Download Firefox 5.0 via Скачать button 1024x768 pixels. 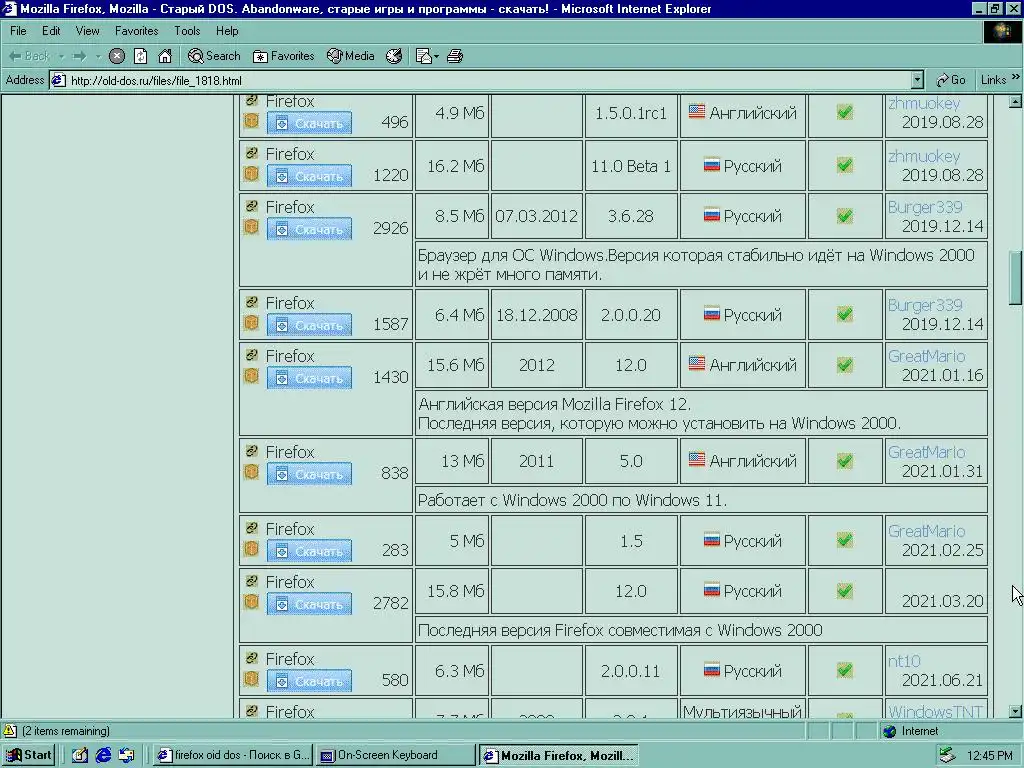click(x=310, y=474)
